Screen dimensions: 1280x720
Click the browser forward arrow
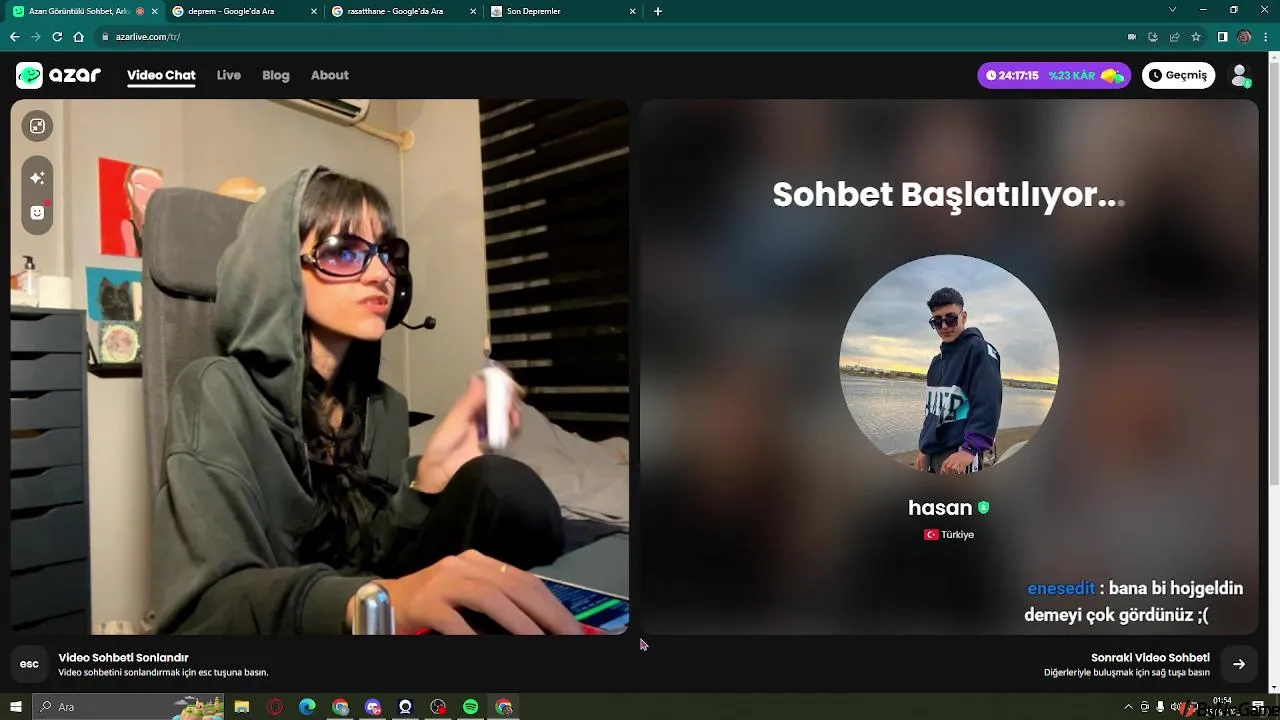36,37
